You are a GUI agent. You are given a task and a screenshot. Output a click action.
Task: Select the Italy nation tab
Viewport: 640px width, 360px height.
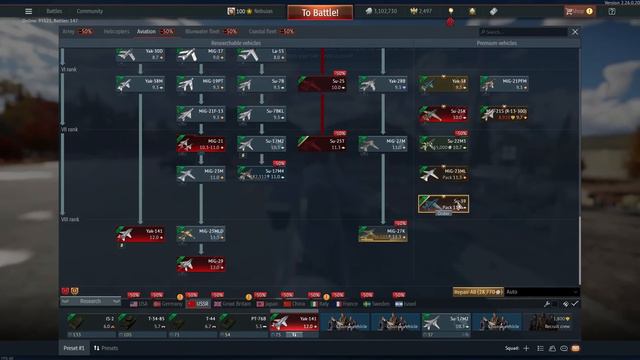pyautogui.click(x=320, y=304)
